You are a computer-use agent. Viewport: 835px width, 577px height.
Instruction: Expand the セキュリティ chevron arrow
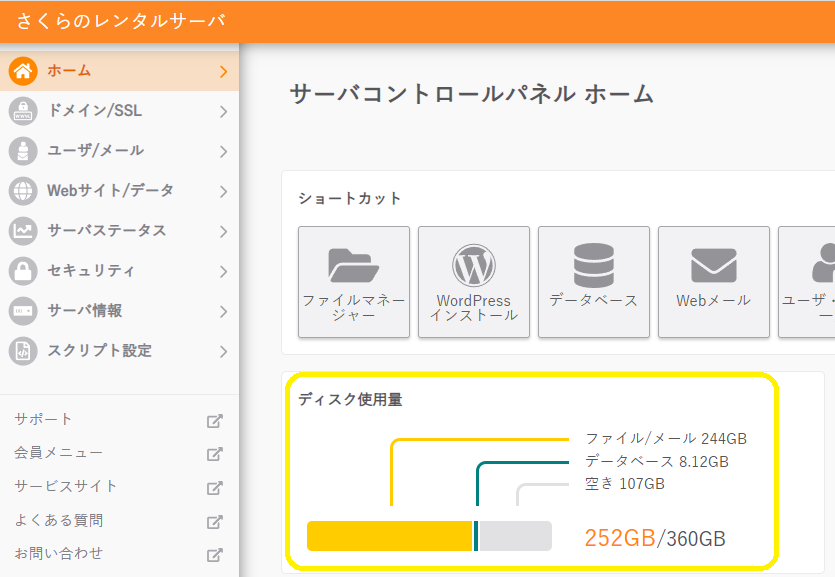(x=224, y=271)
